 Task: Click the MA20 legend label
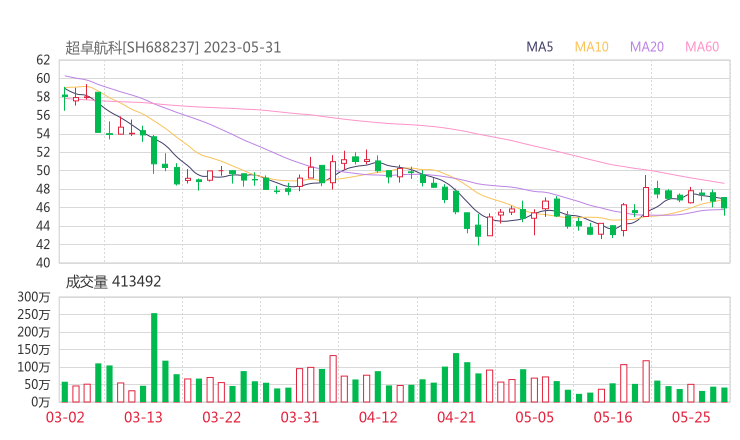pyautogui.click(x=647, y=47)
